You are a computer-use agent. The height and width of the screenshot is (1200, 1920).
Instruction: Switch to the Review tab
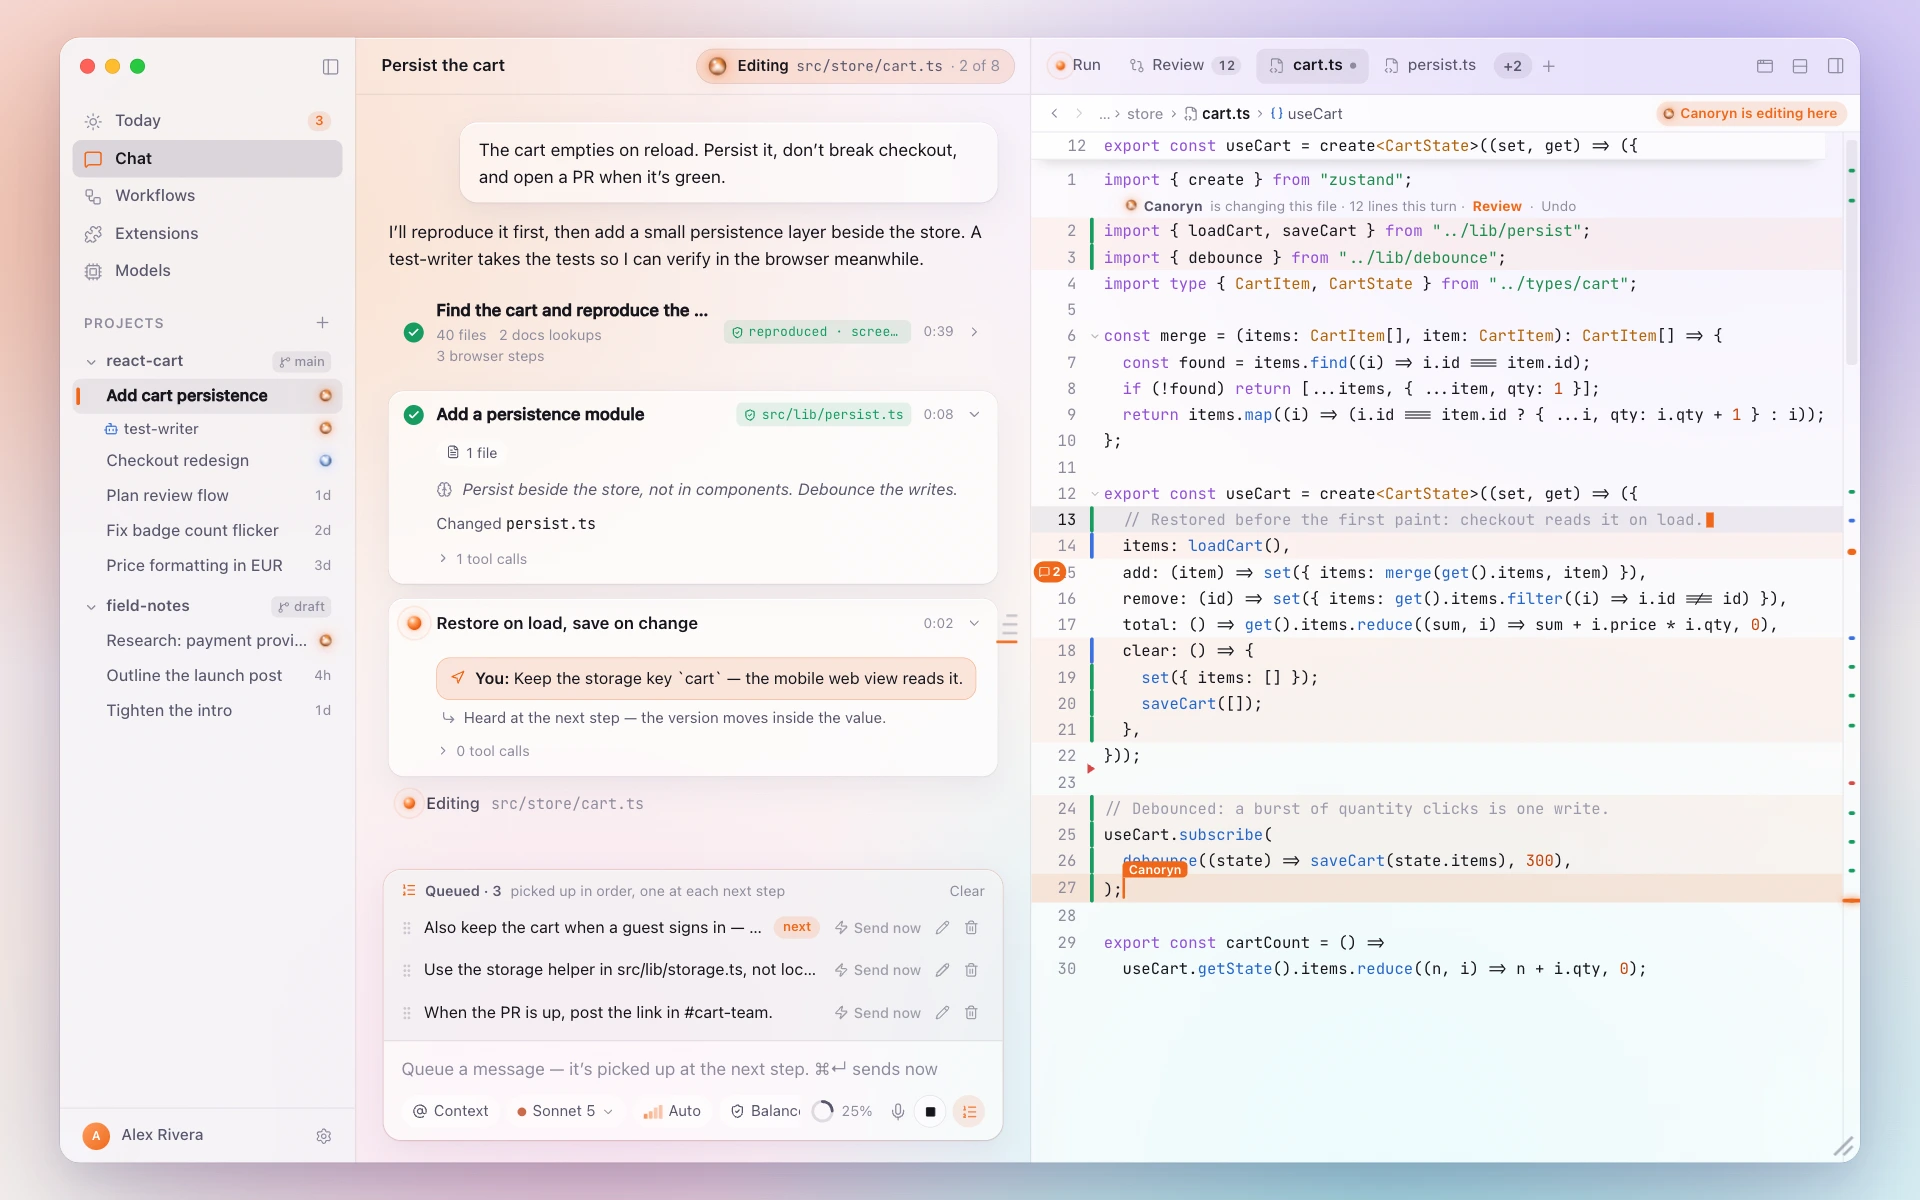click(1183, 66)
